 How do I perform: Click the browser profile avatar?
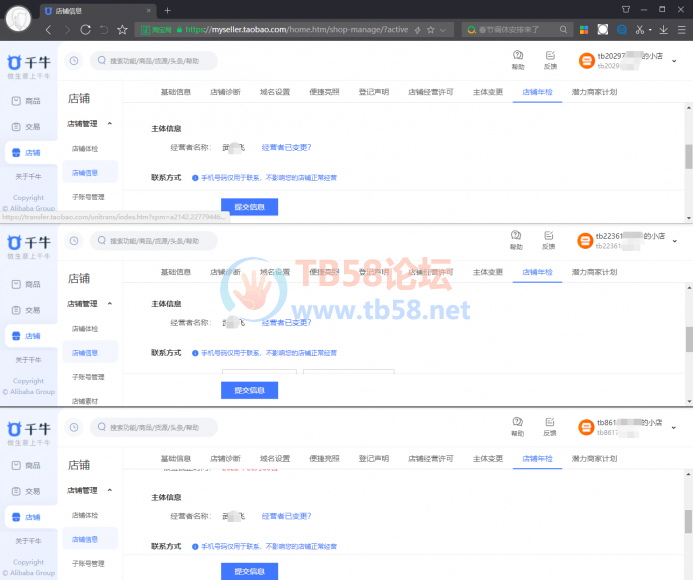pyautogui.click(x=18, y=19)
